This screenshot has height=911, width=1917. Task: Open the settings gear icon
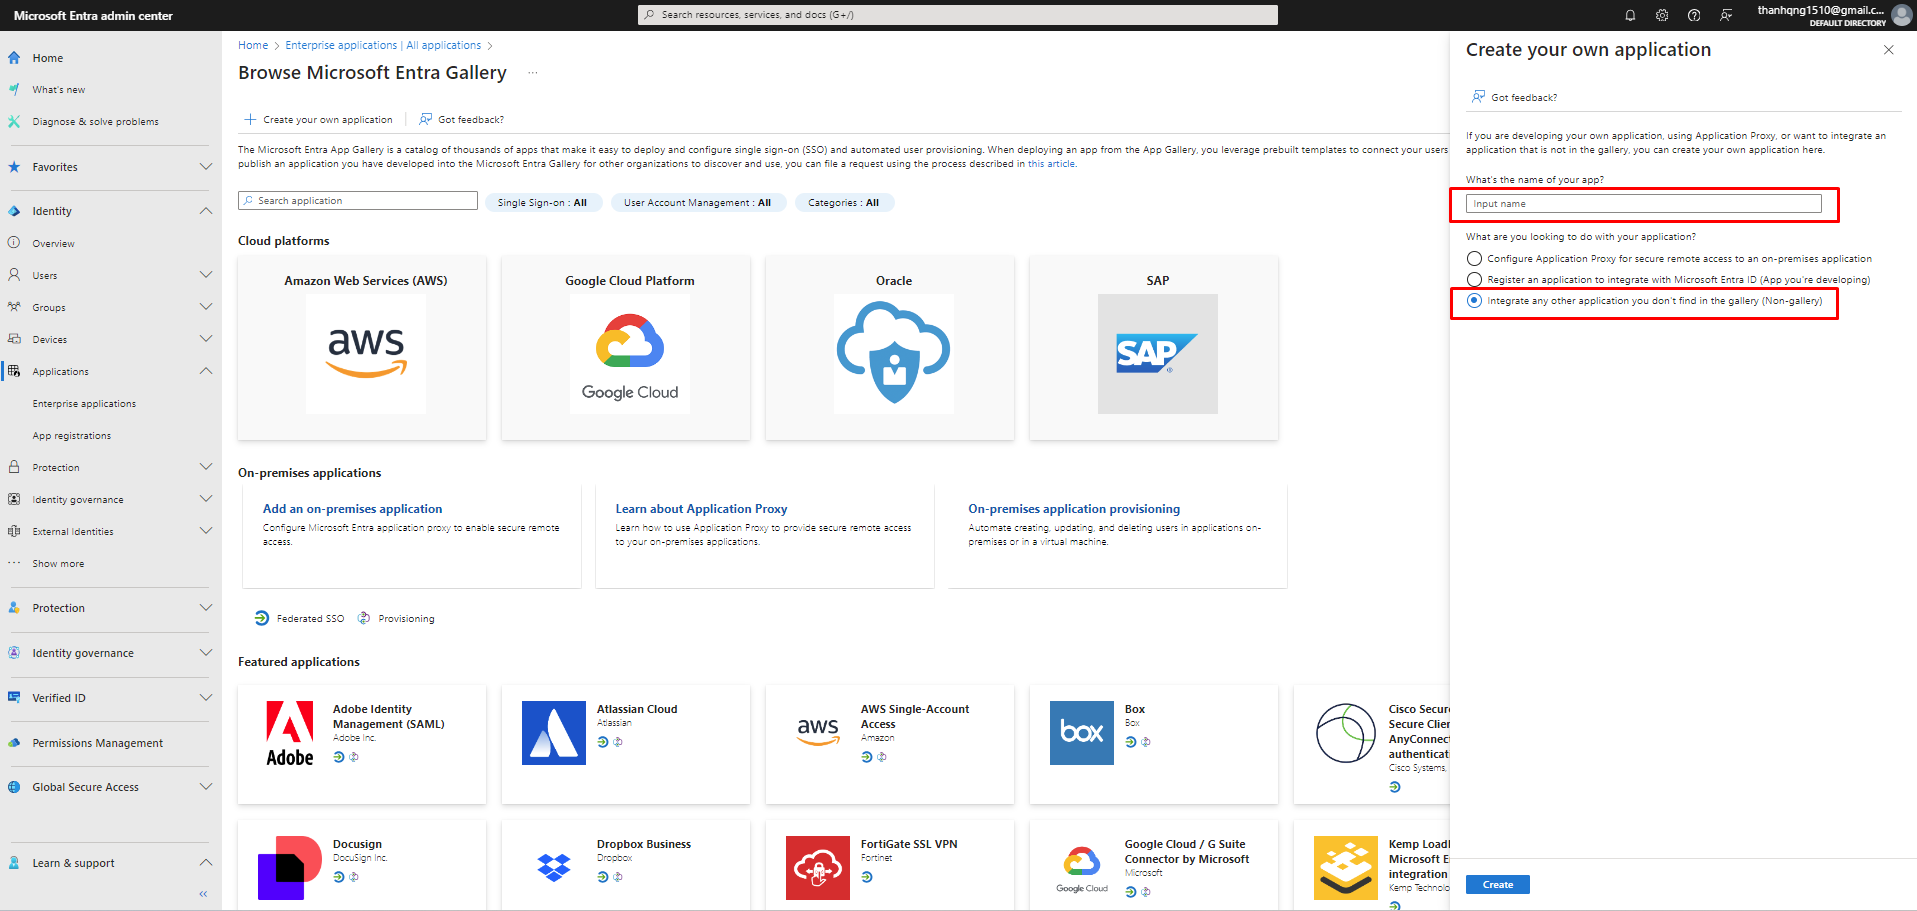click(x=1662, y=15)
